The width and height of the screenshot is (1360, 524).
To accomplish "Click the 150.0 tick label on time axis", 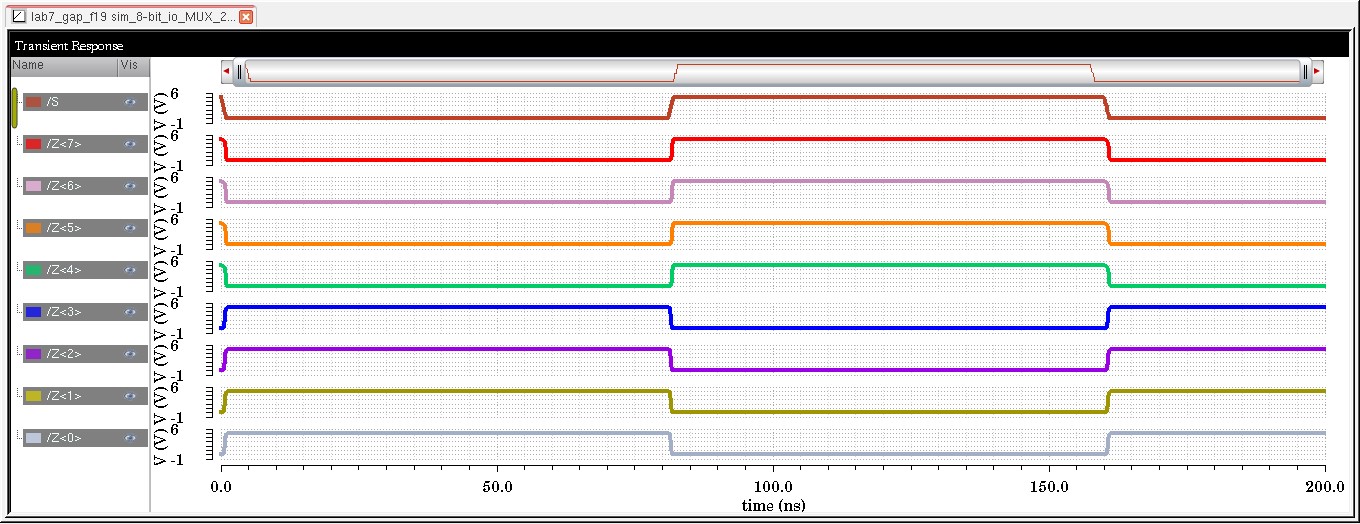I will (1049, 489).
